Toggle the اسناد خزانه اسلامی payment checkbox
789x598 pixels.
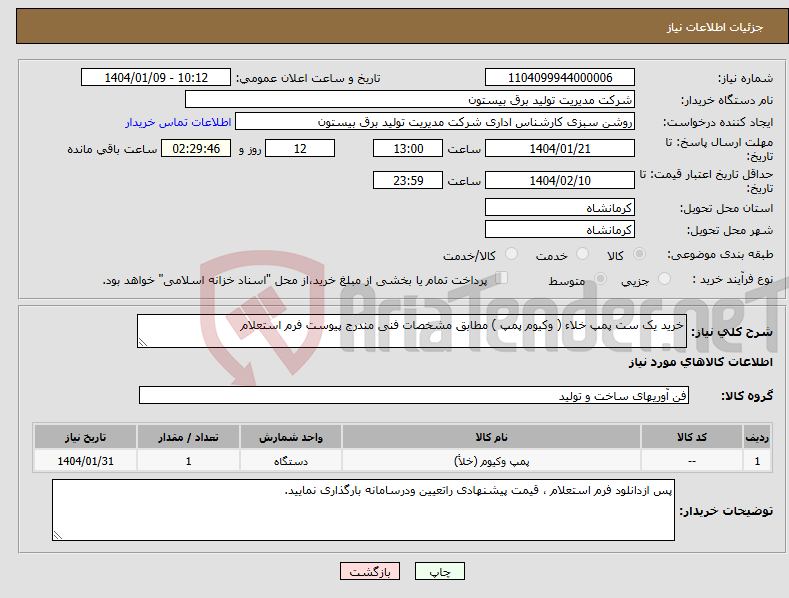coord(502,277)
